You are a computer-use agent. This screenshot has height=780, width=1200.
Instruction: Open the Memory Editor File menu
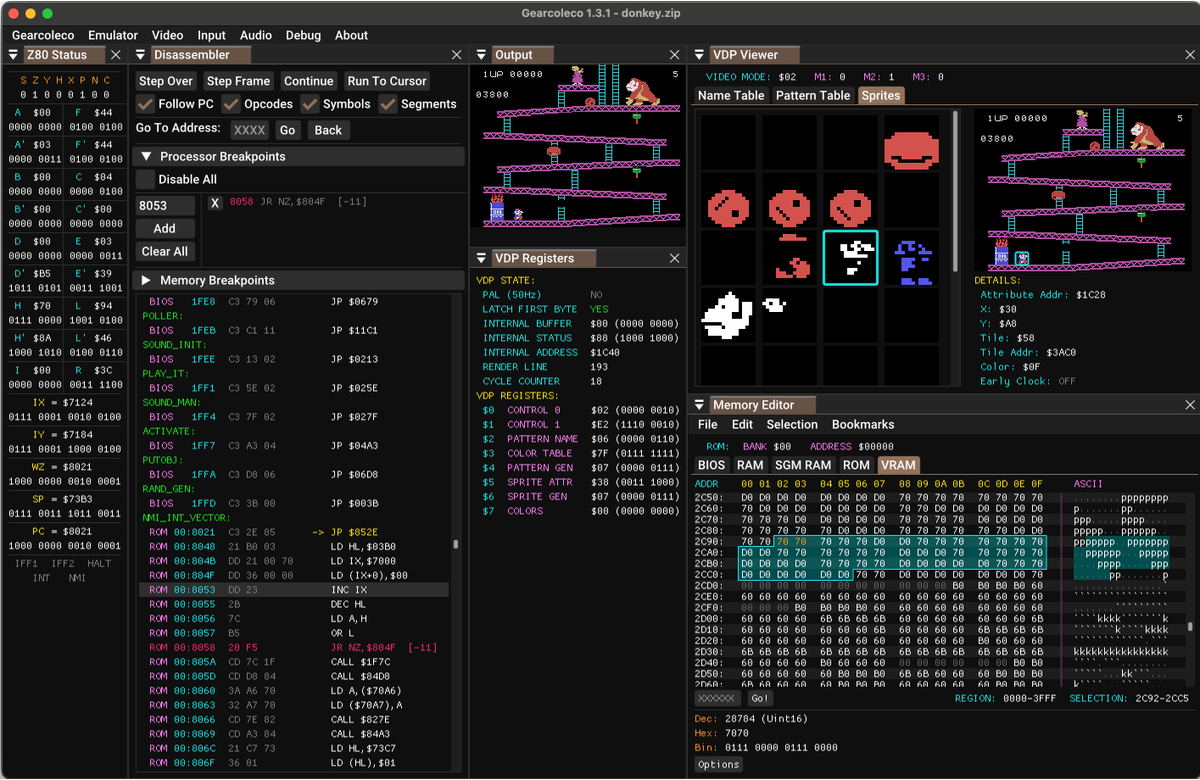(x=708, y=424)
